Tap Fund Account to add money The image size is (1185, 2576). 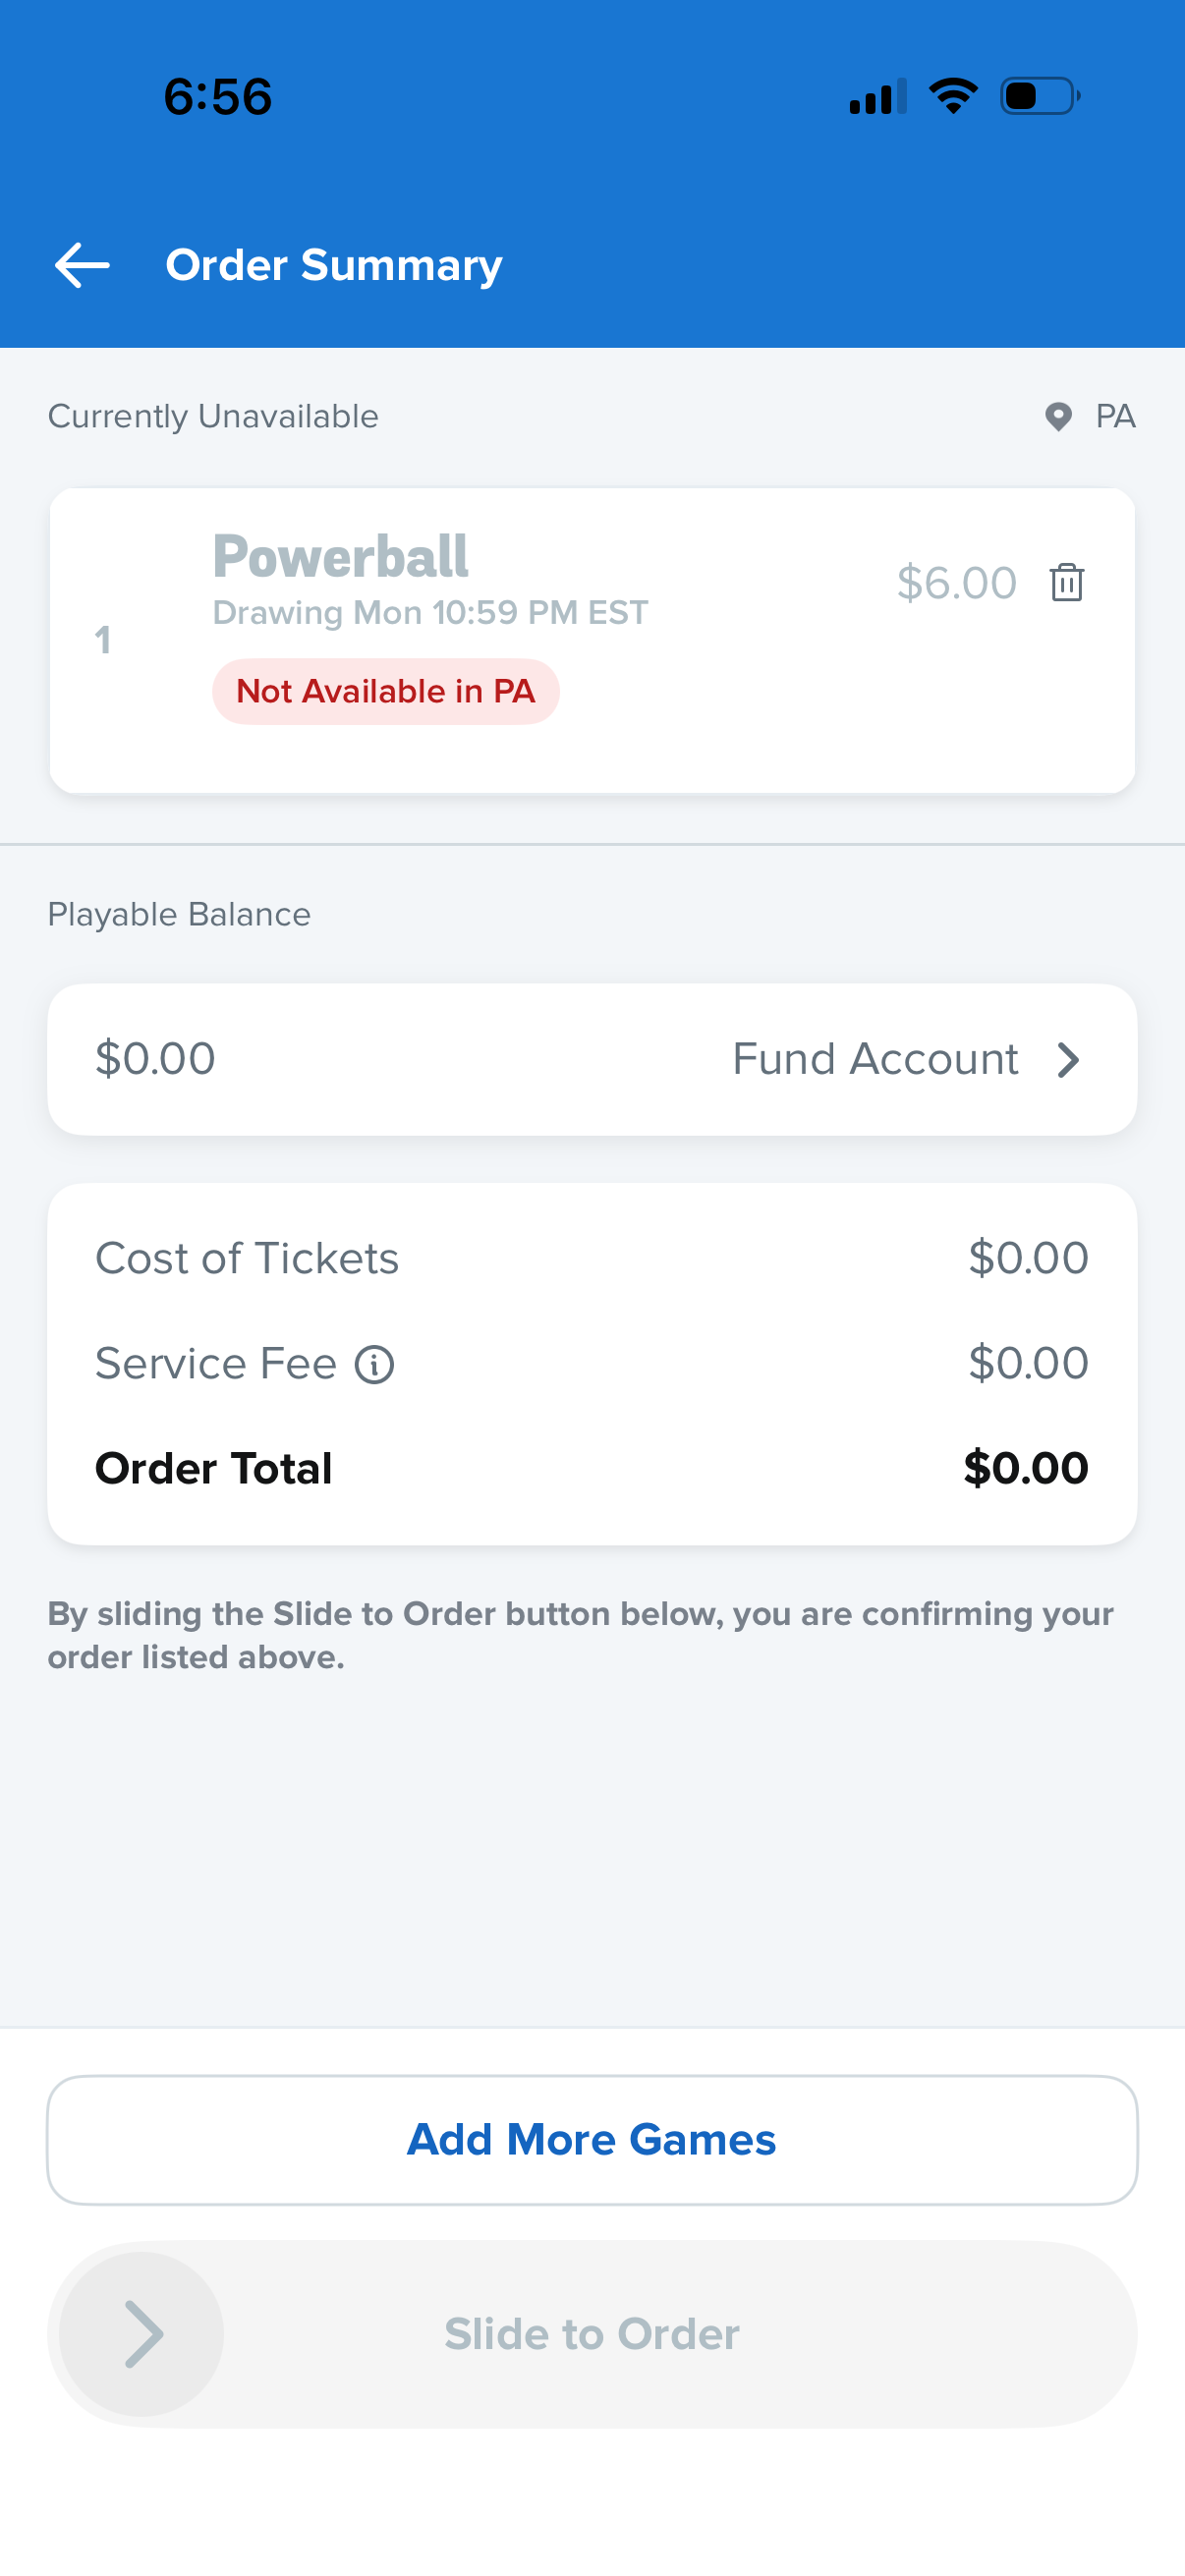pyautogui.click(x=875, y=1059)
